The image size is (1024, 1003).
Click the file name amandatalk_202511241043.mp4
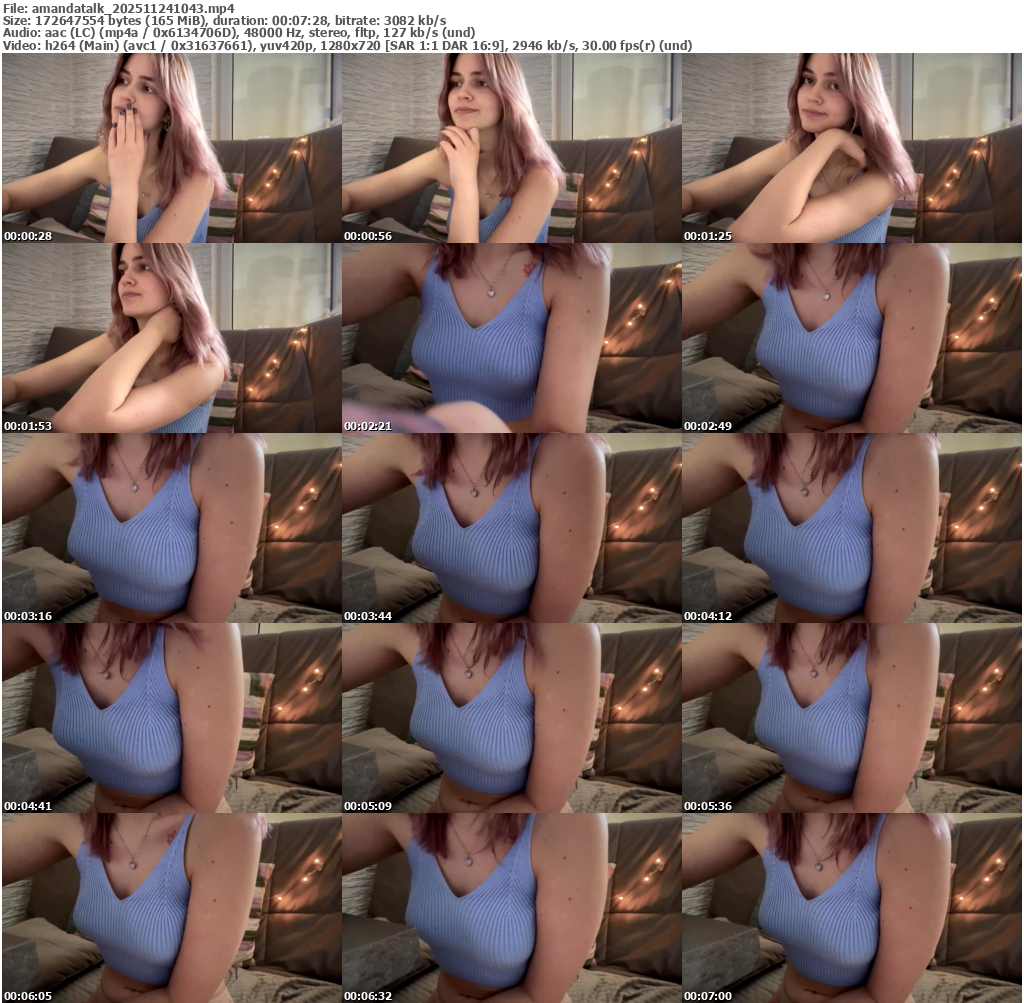click(x=133, y=8)
